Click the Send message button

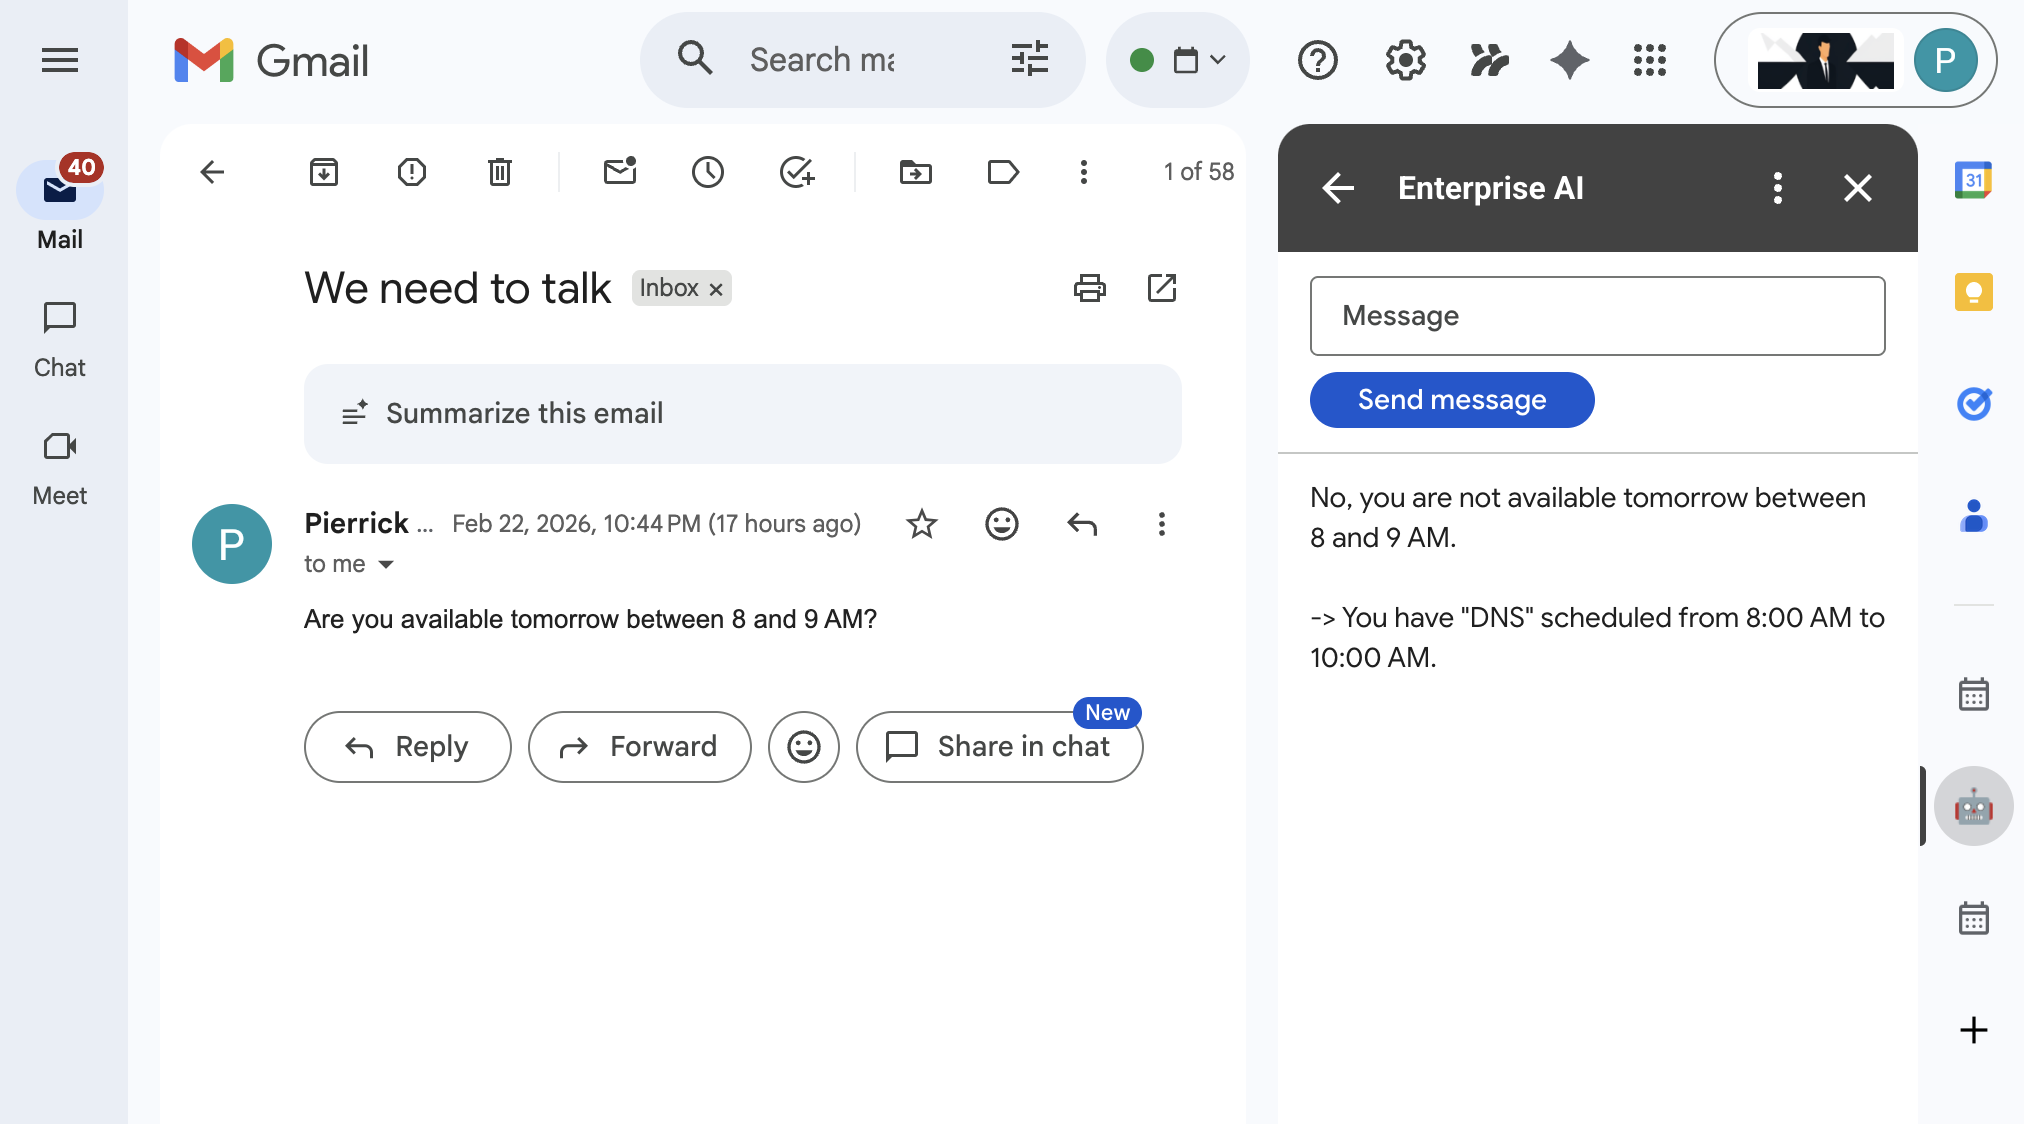pos(1451,400)
